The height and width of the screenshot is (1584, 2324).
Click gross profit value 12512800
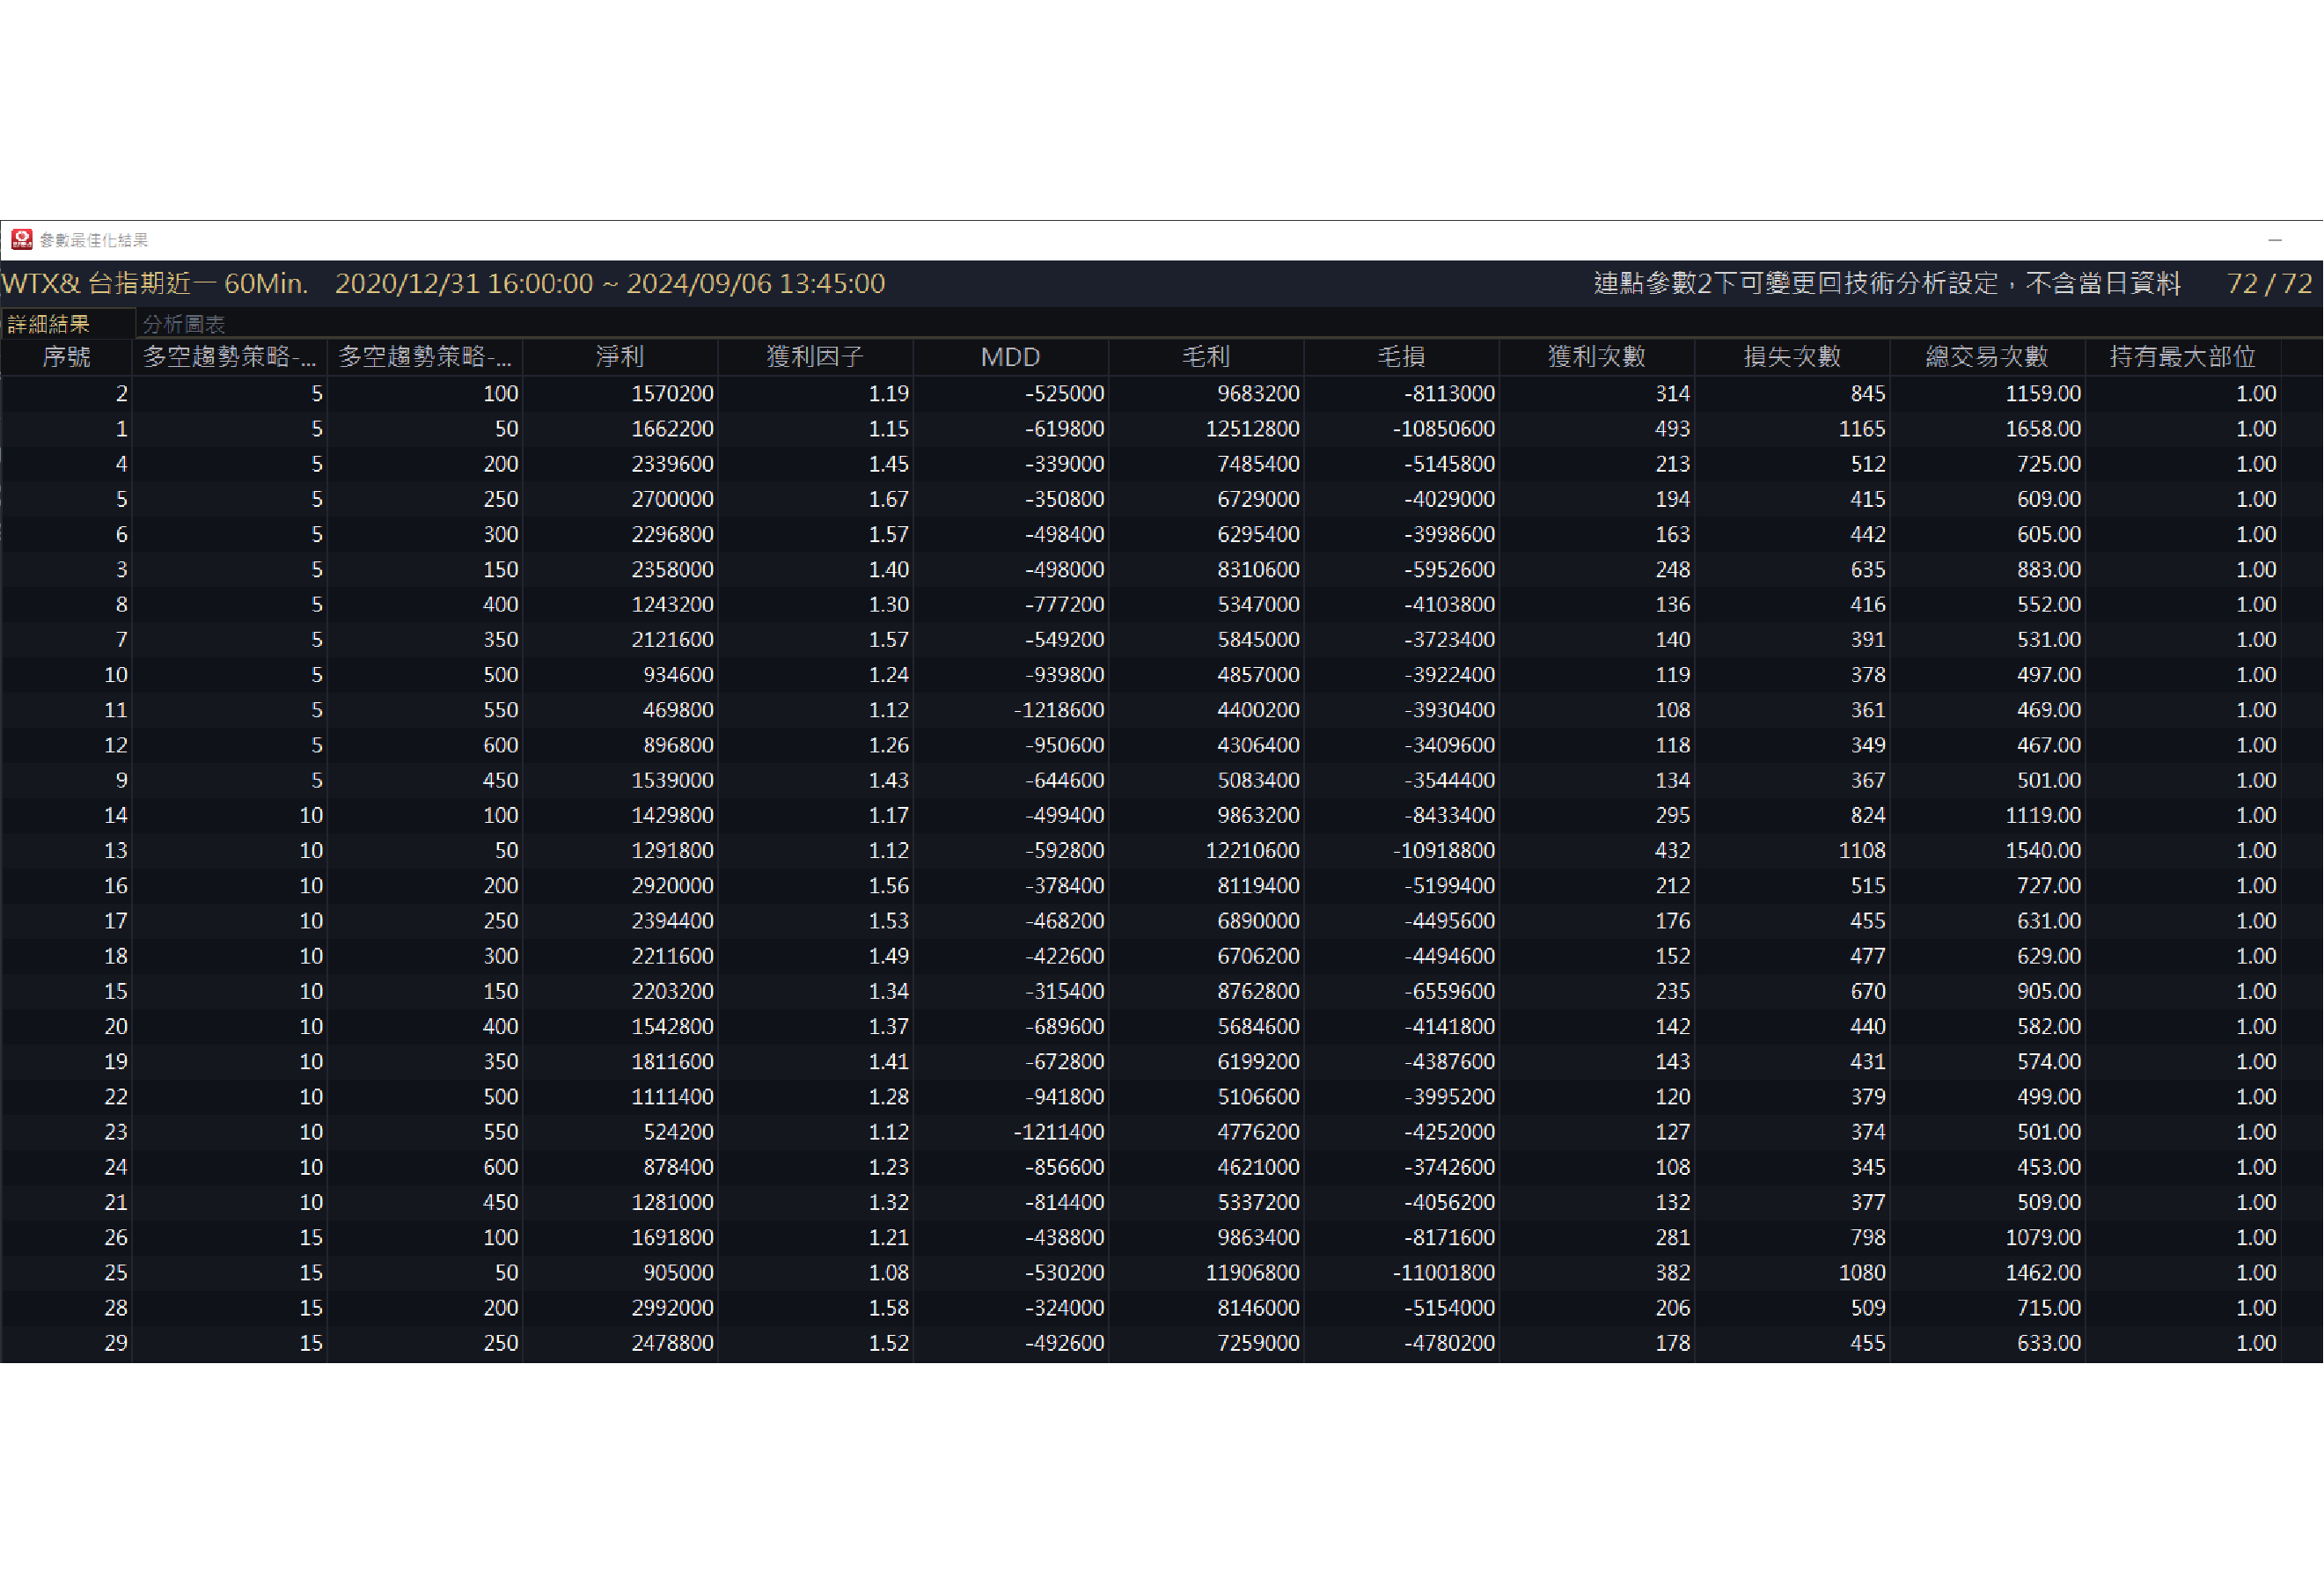click(x=1252, y=429)
